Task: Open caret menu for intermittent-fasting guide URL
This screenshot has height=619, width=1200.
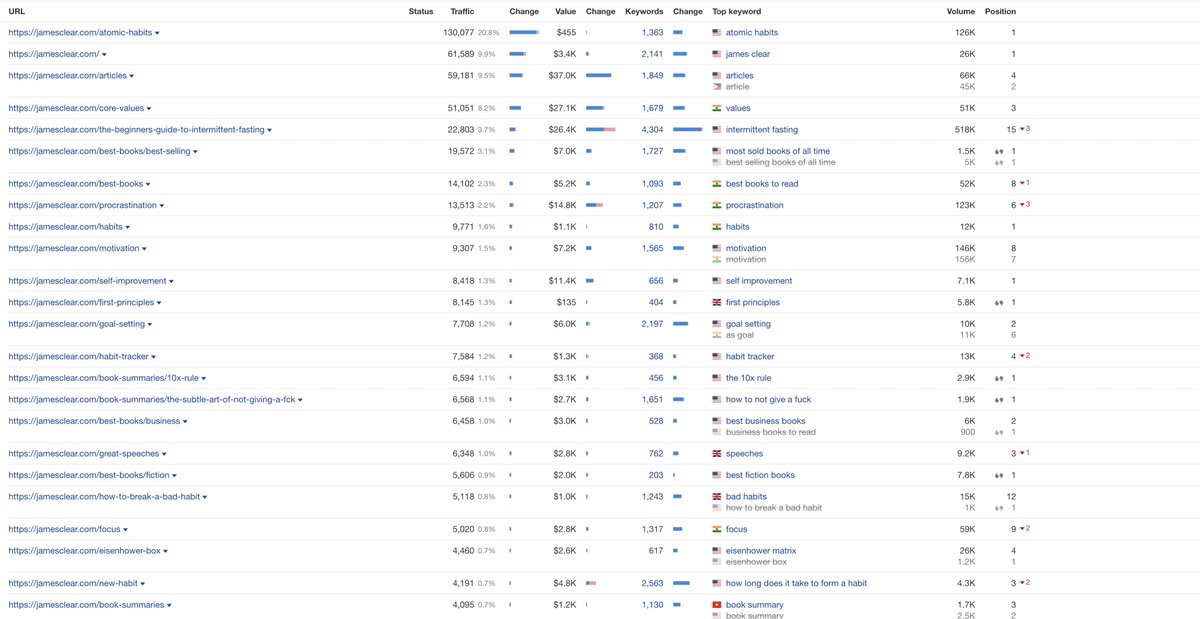Action: pyautogui.click(x=269, y=130)
